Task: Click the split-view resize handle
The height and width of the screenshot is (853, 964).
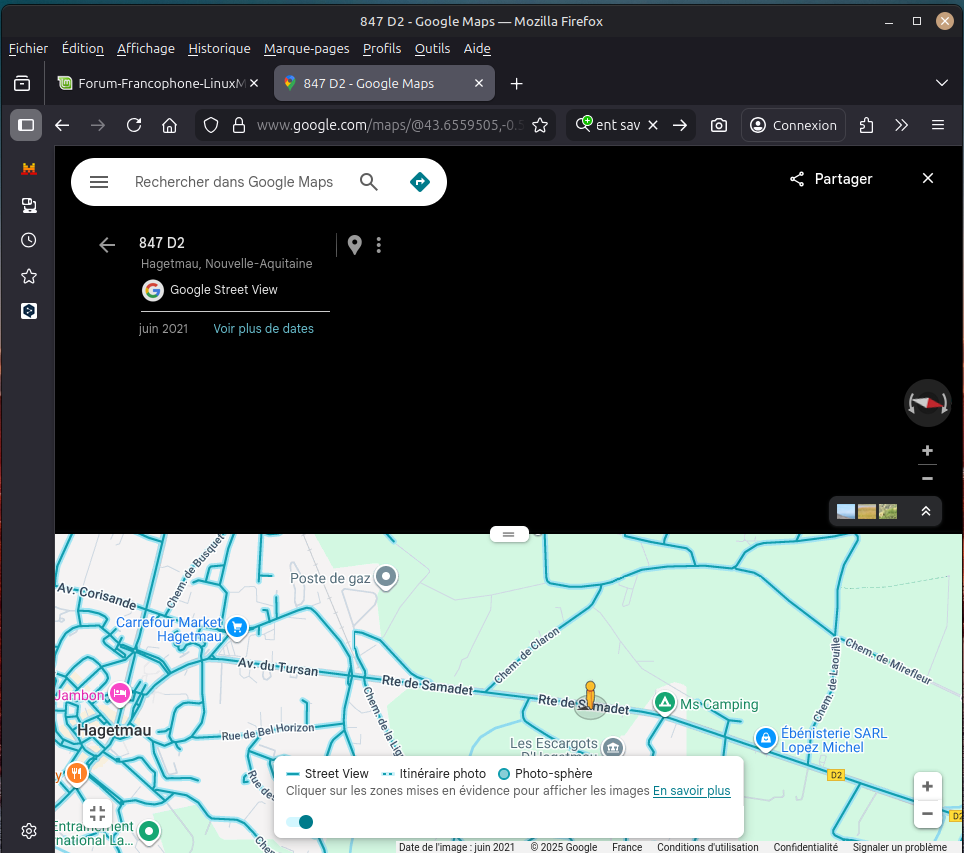Action: (x=508, y=534)
